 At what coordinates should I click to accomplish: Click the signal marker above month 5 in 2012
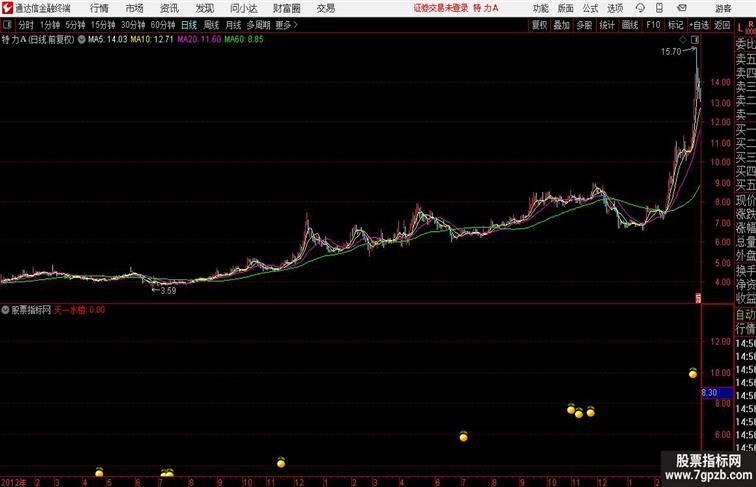pyautogui.click(x=99, y=472)
